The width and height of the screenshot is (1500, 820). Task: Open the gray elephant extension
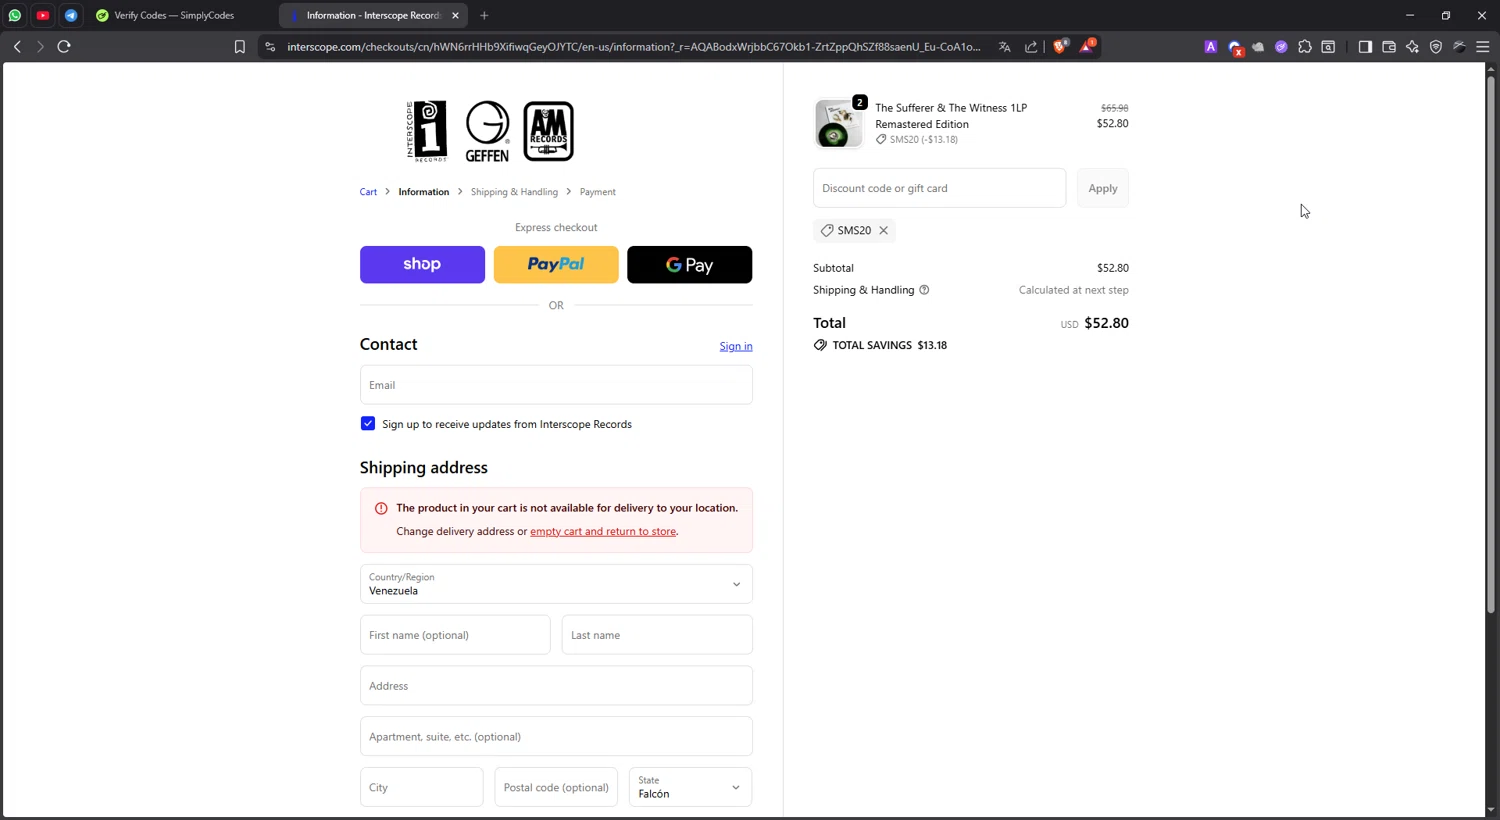1258,46
